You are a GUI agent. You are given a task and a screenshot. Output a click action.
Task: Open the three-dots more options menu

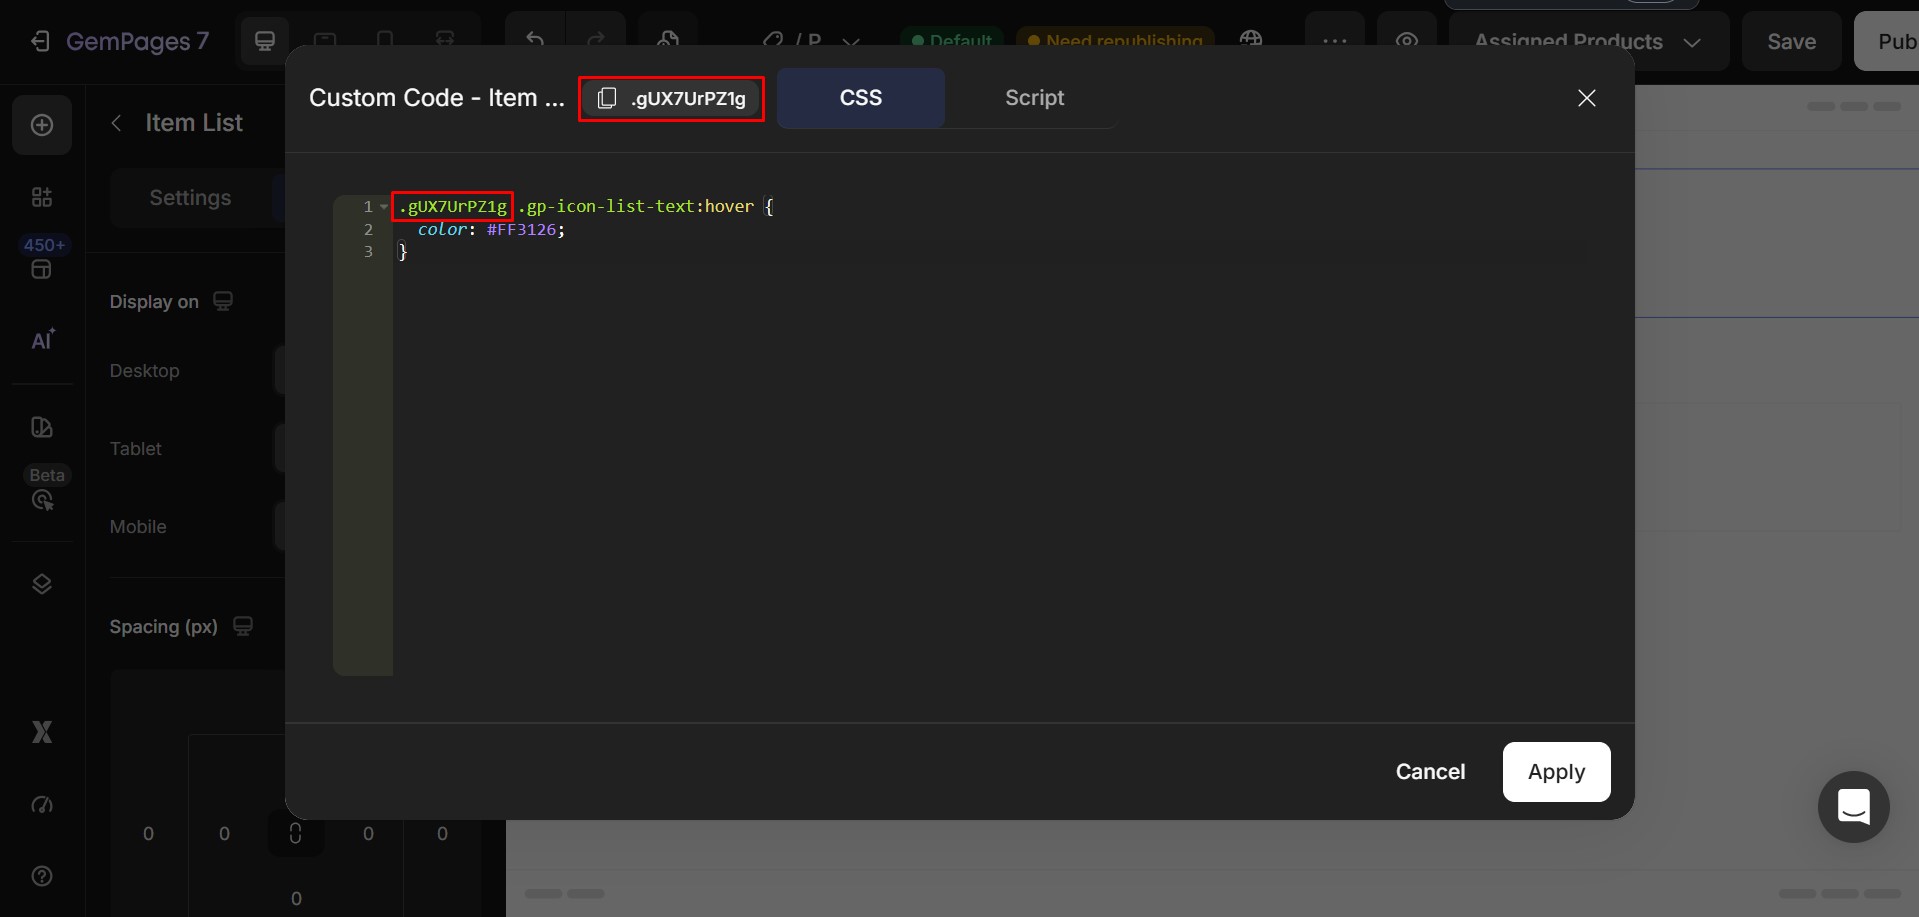1335,41
